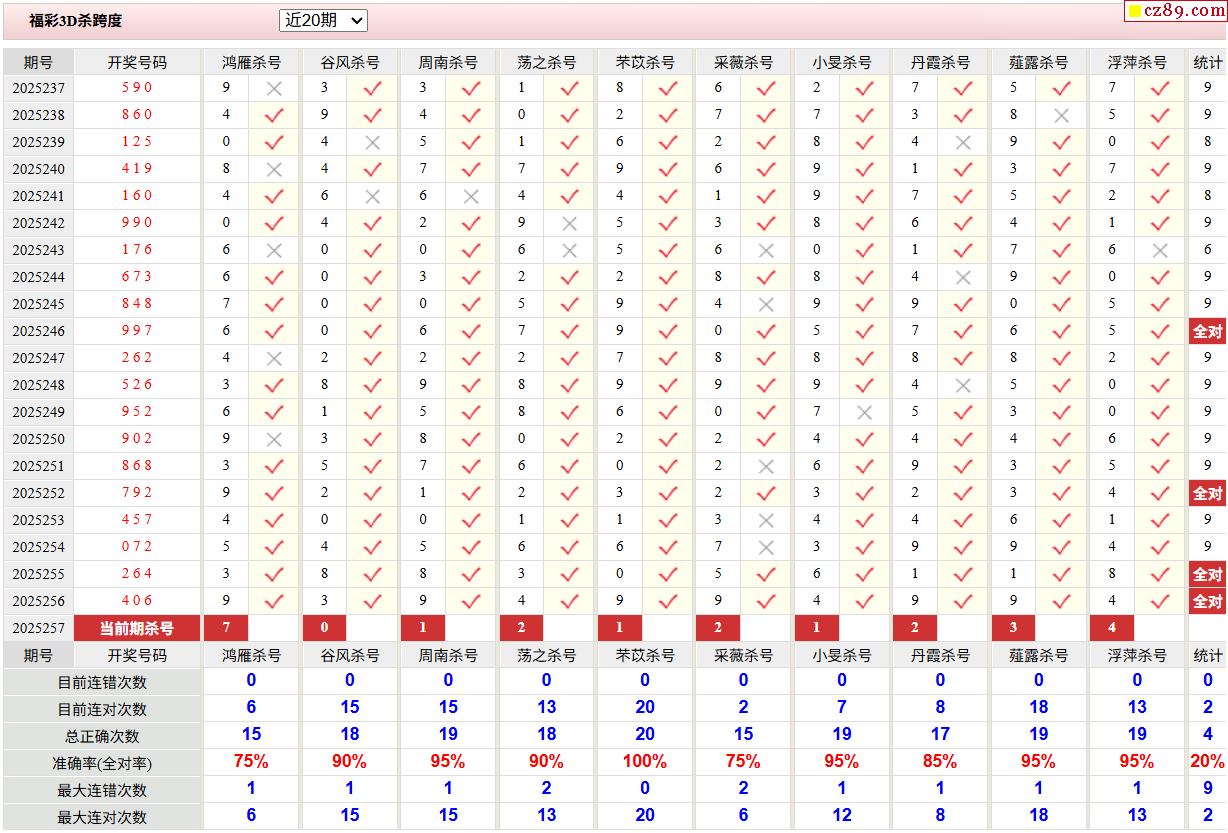Viewport: 1228px width, 833px height.
Task: Click the period number 2025246
Action: [x=38, y=331]
